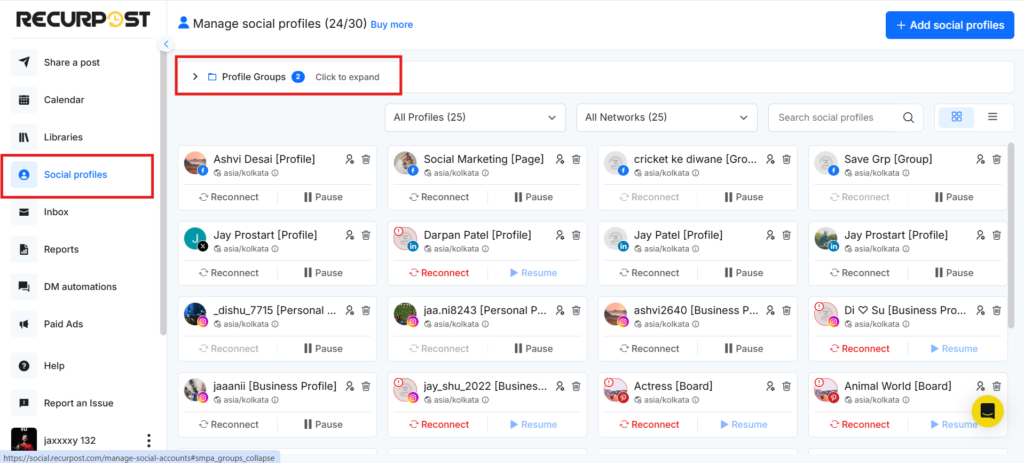Go to Libraries in sidebar

(63, 137)
